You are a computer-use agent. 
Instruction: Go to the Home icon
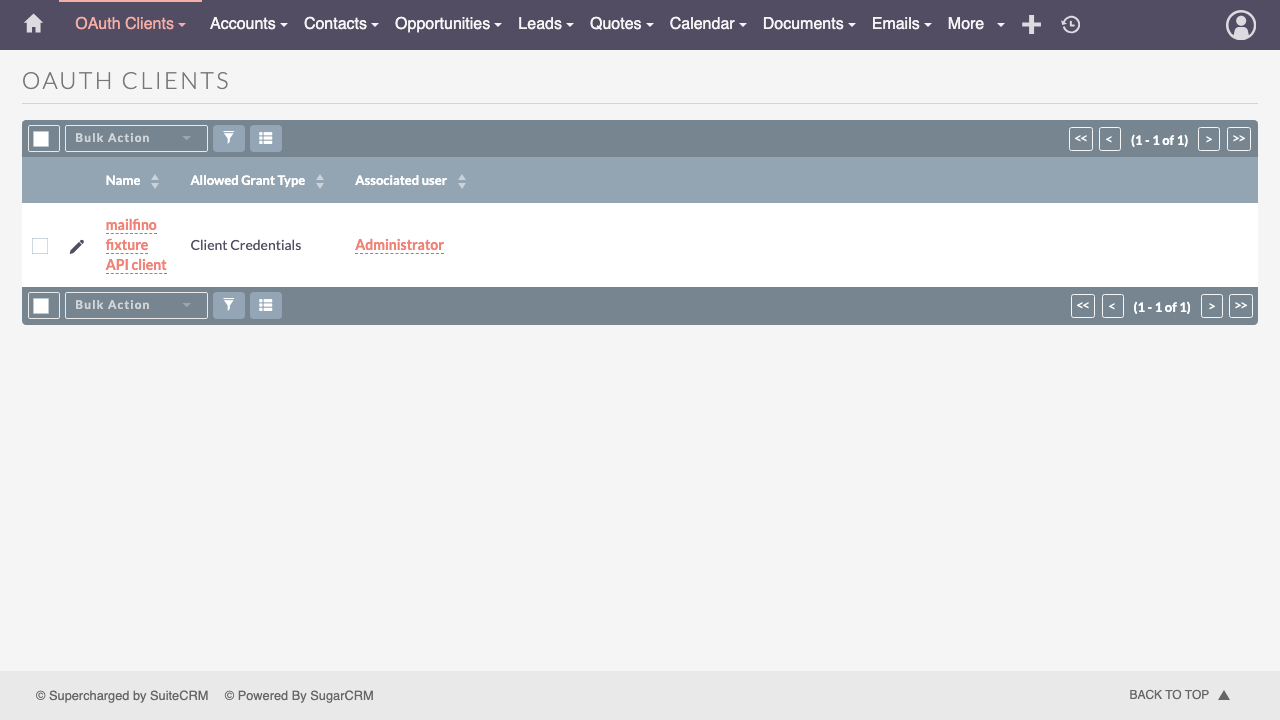point(33,24)
